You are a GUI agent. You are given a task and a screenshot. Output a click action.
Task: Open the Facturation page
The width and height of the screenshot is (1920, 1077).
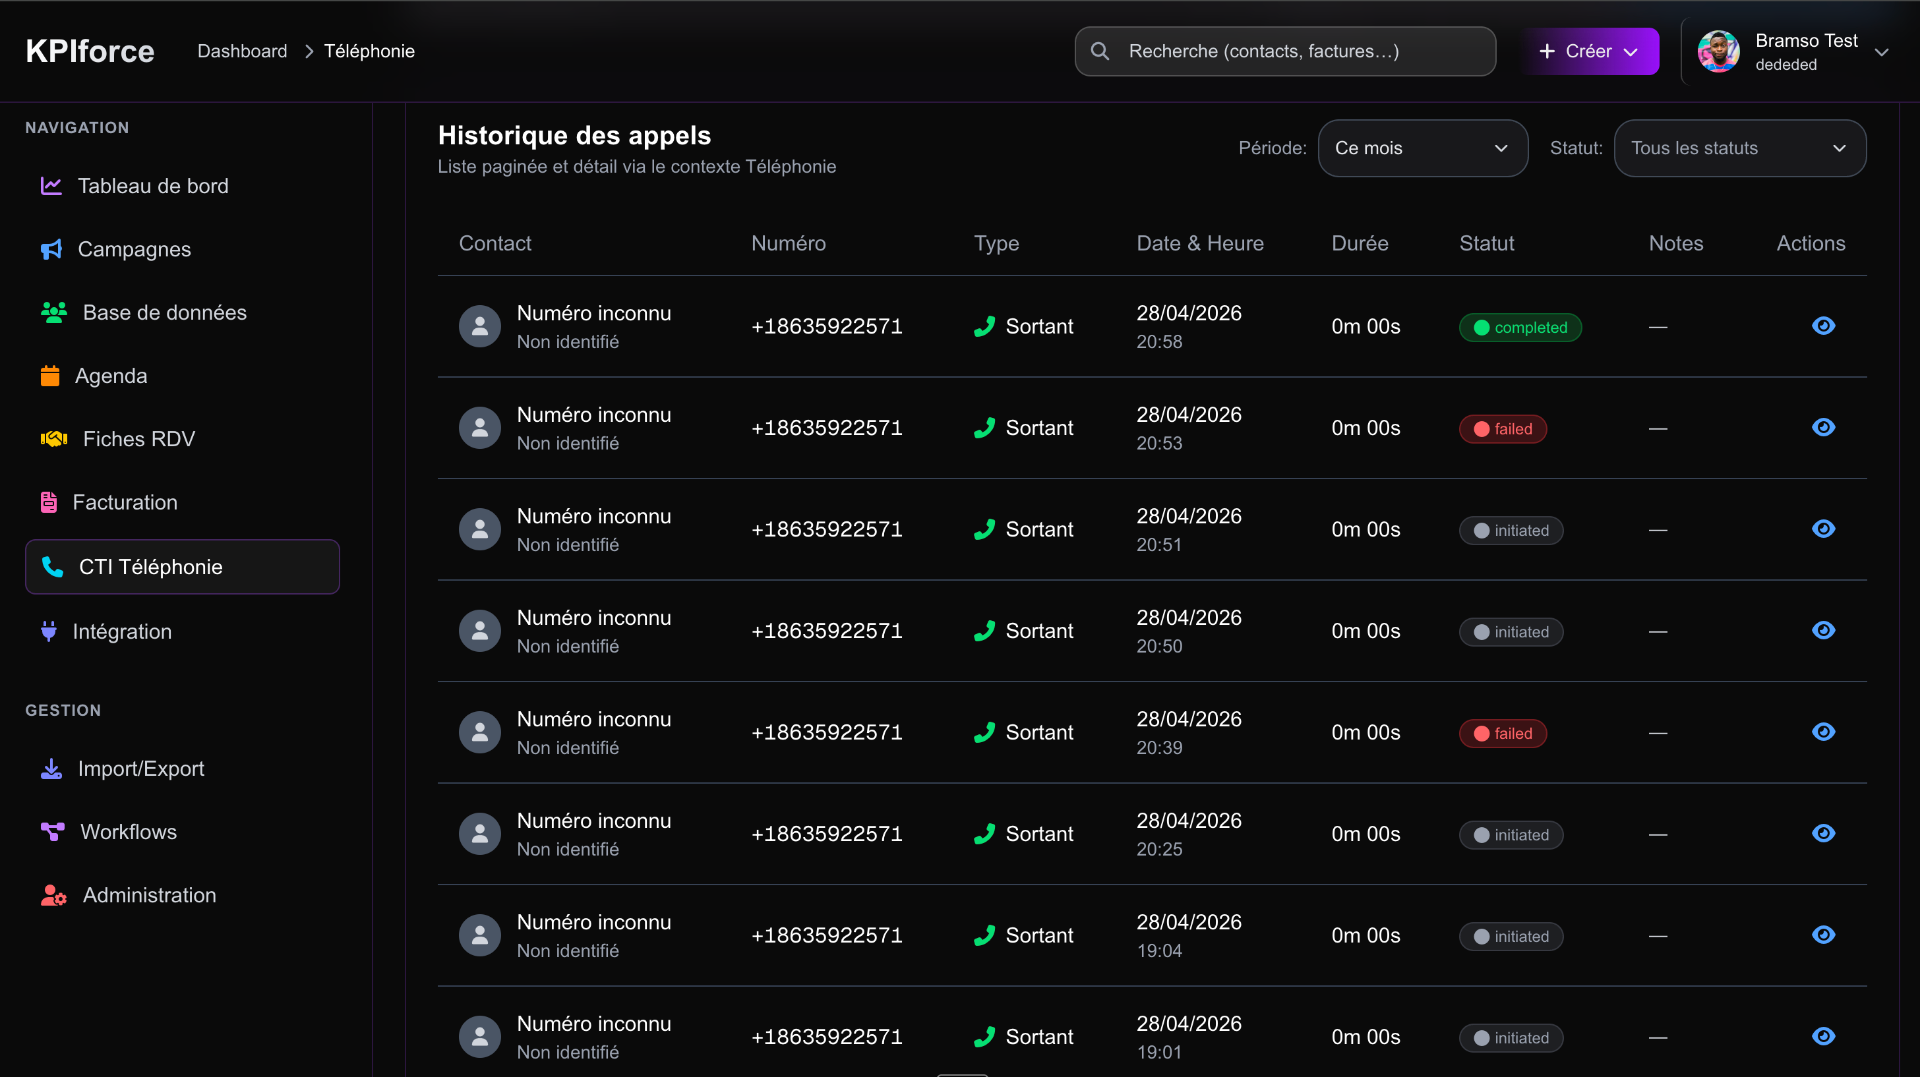pos(125,502)
